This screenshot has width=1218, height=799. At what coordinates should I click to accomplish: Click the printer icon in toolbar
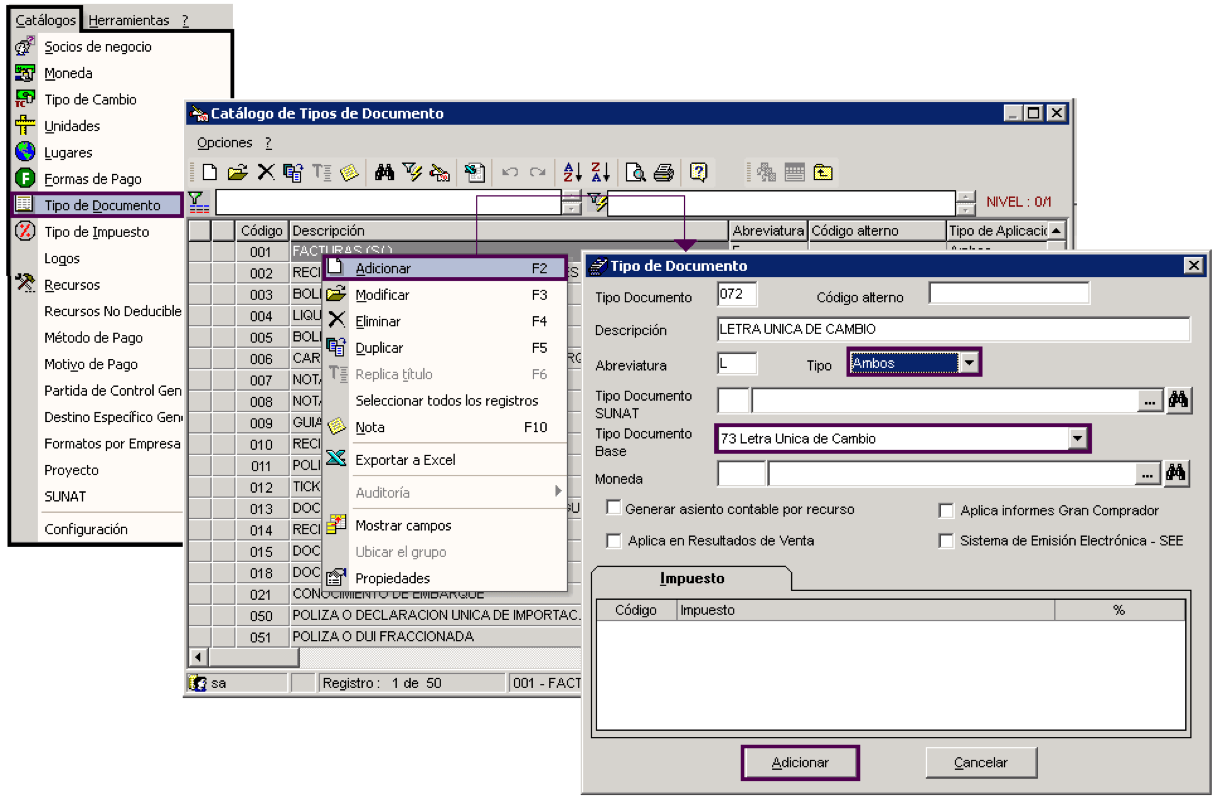(x=664, y=172)
